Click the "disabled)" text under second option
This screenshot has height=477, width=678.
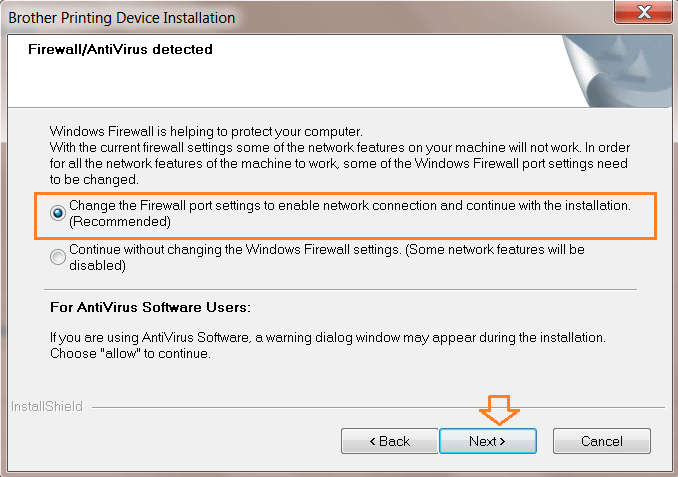[x=97, y=265]
